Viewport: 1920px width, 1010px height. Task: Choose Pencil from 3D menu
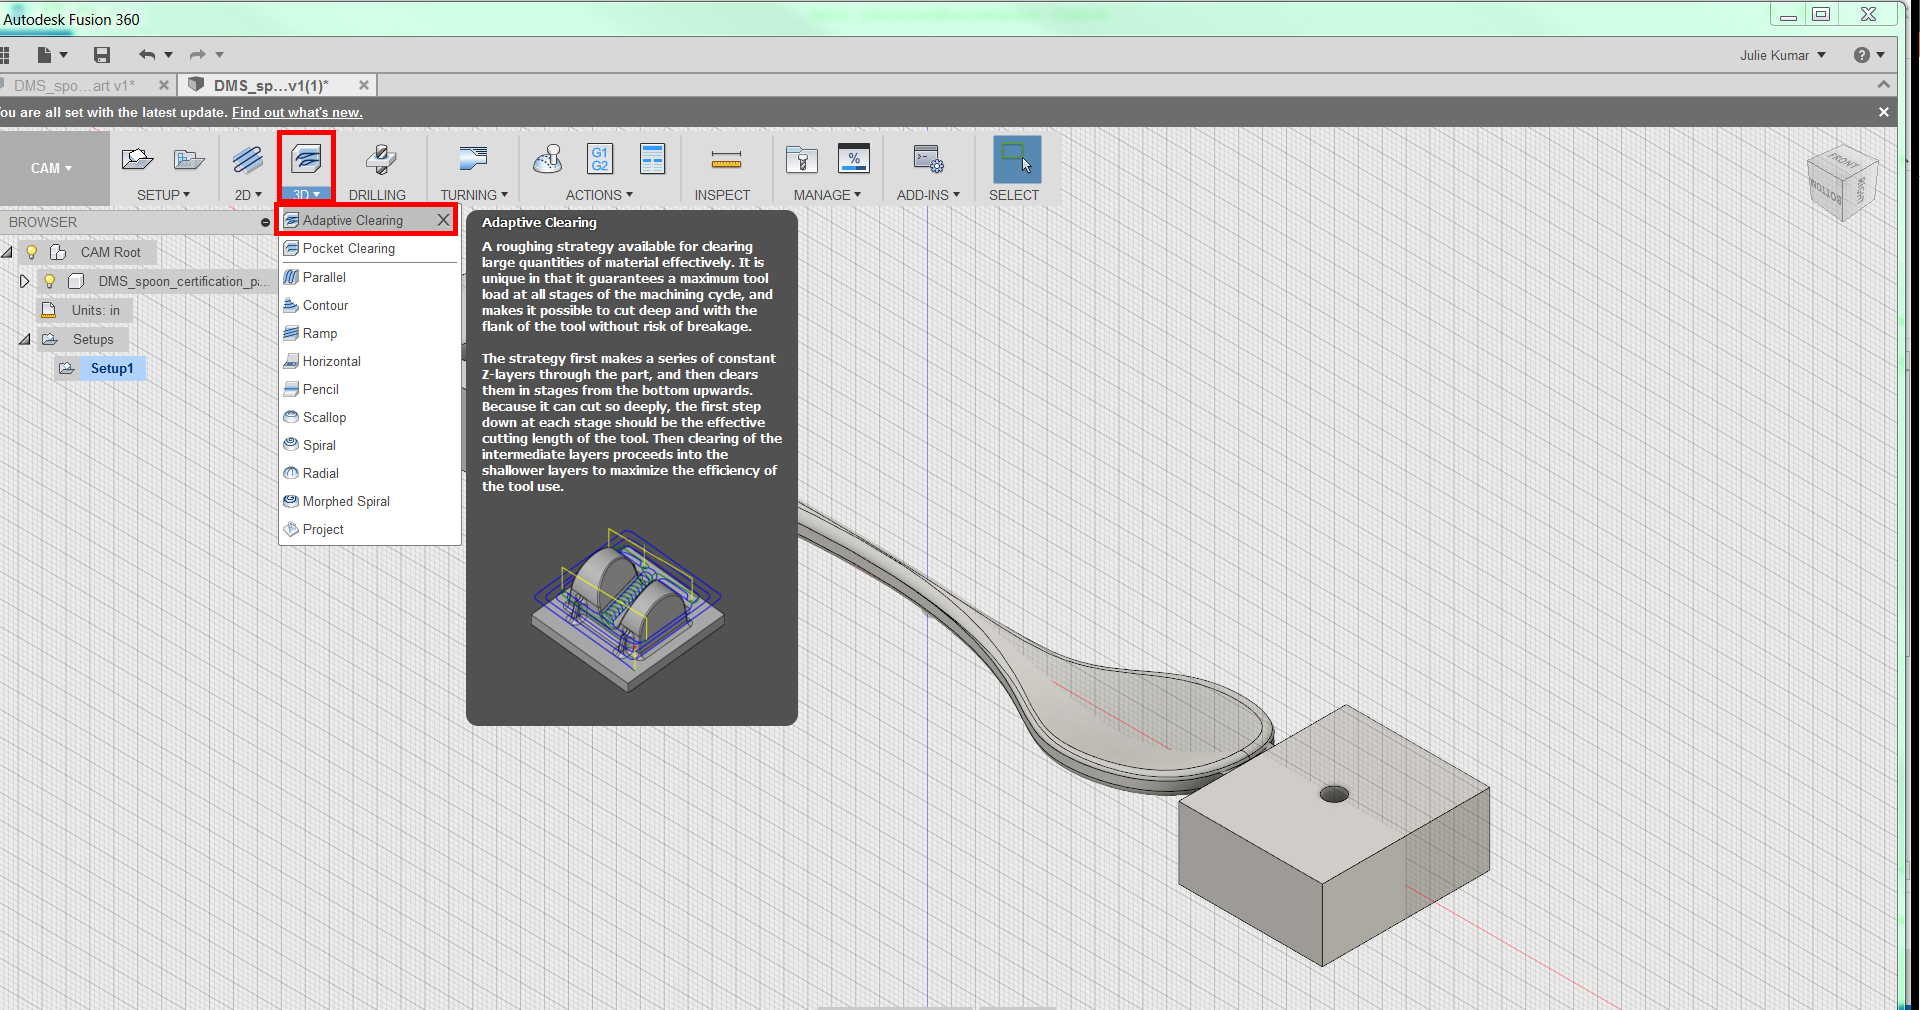[x=369, y=389]
